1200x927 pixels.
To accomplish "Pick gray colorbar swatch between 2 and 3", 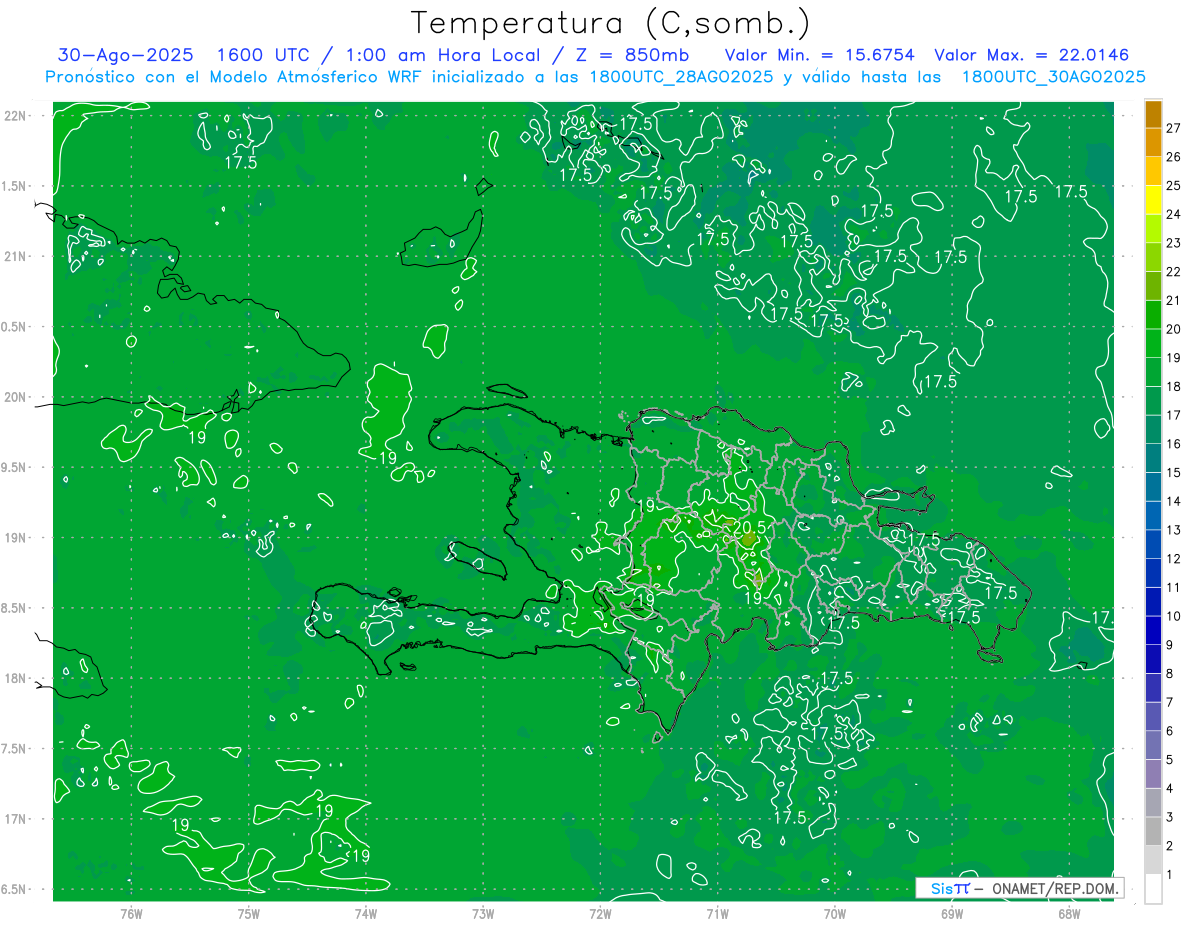I will [1153, 831].
